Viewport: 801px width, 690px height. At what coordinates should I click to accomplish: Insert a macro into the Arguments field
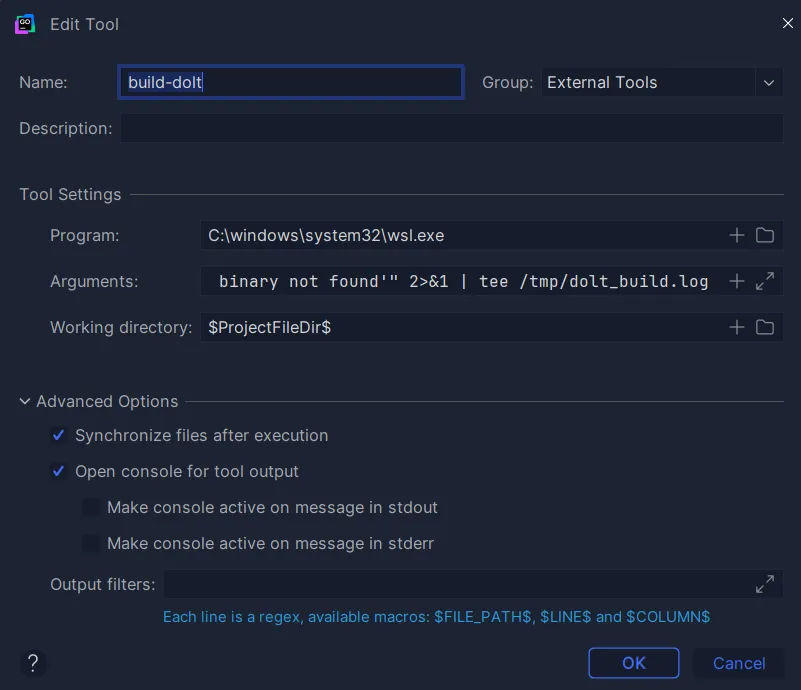click(x=736, y=281)
